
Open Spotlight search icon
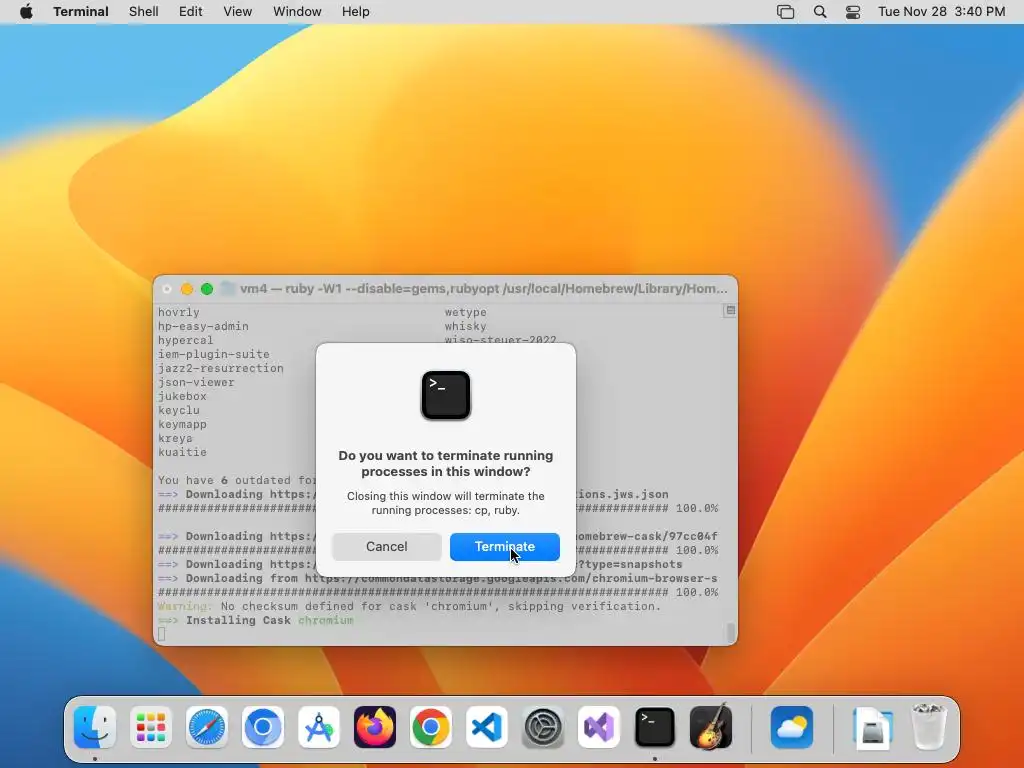pos(820,12)
